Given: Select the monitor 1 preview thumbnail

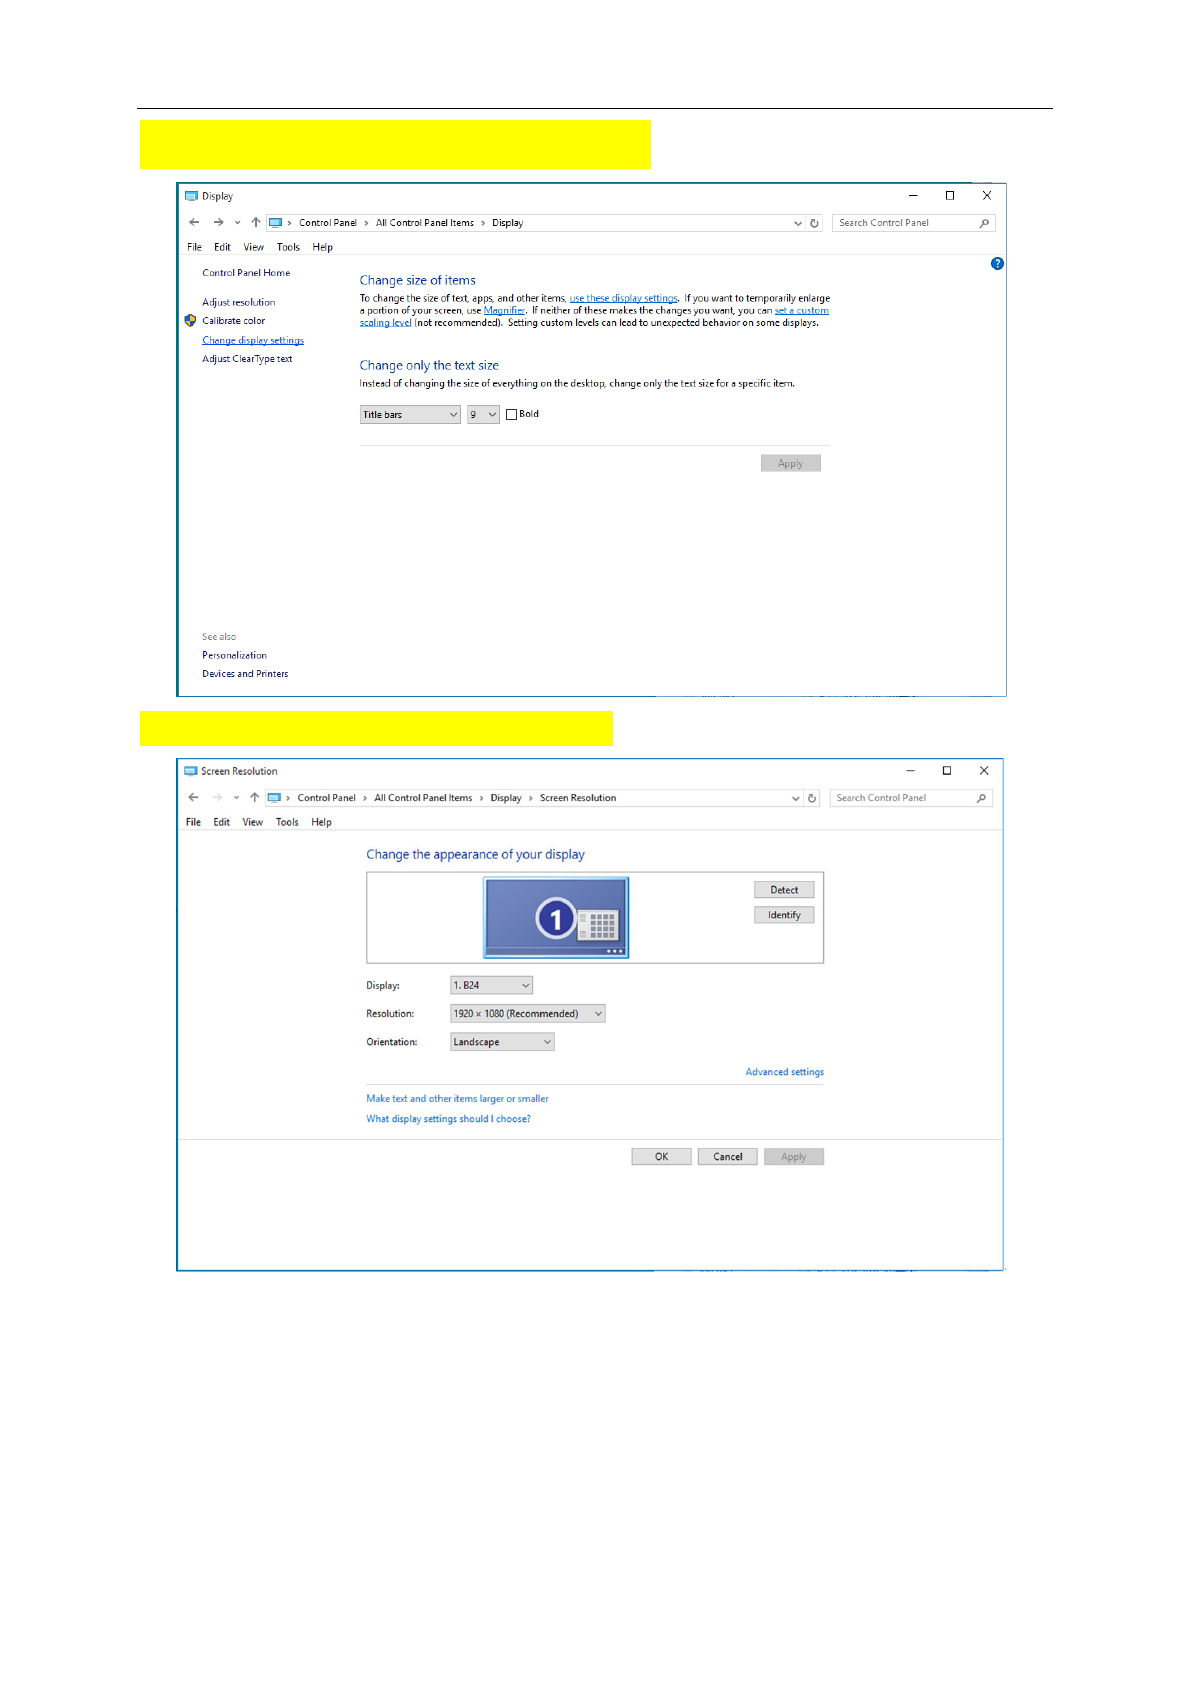Looking at the screenshot, I should [556, 918].
